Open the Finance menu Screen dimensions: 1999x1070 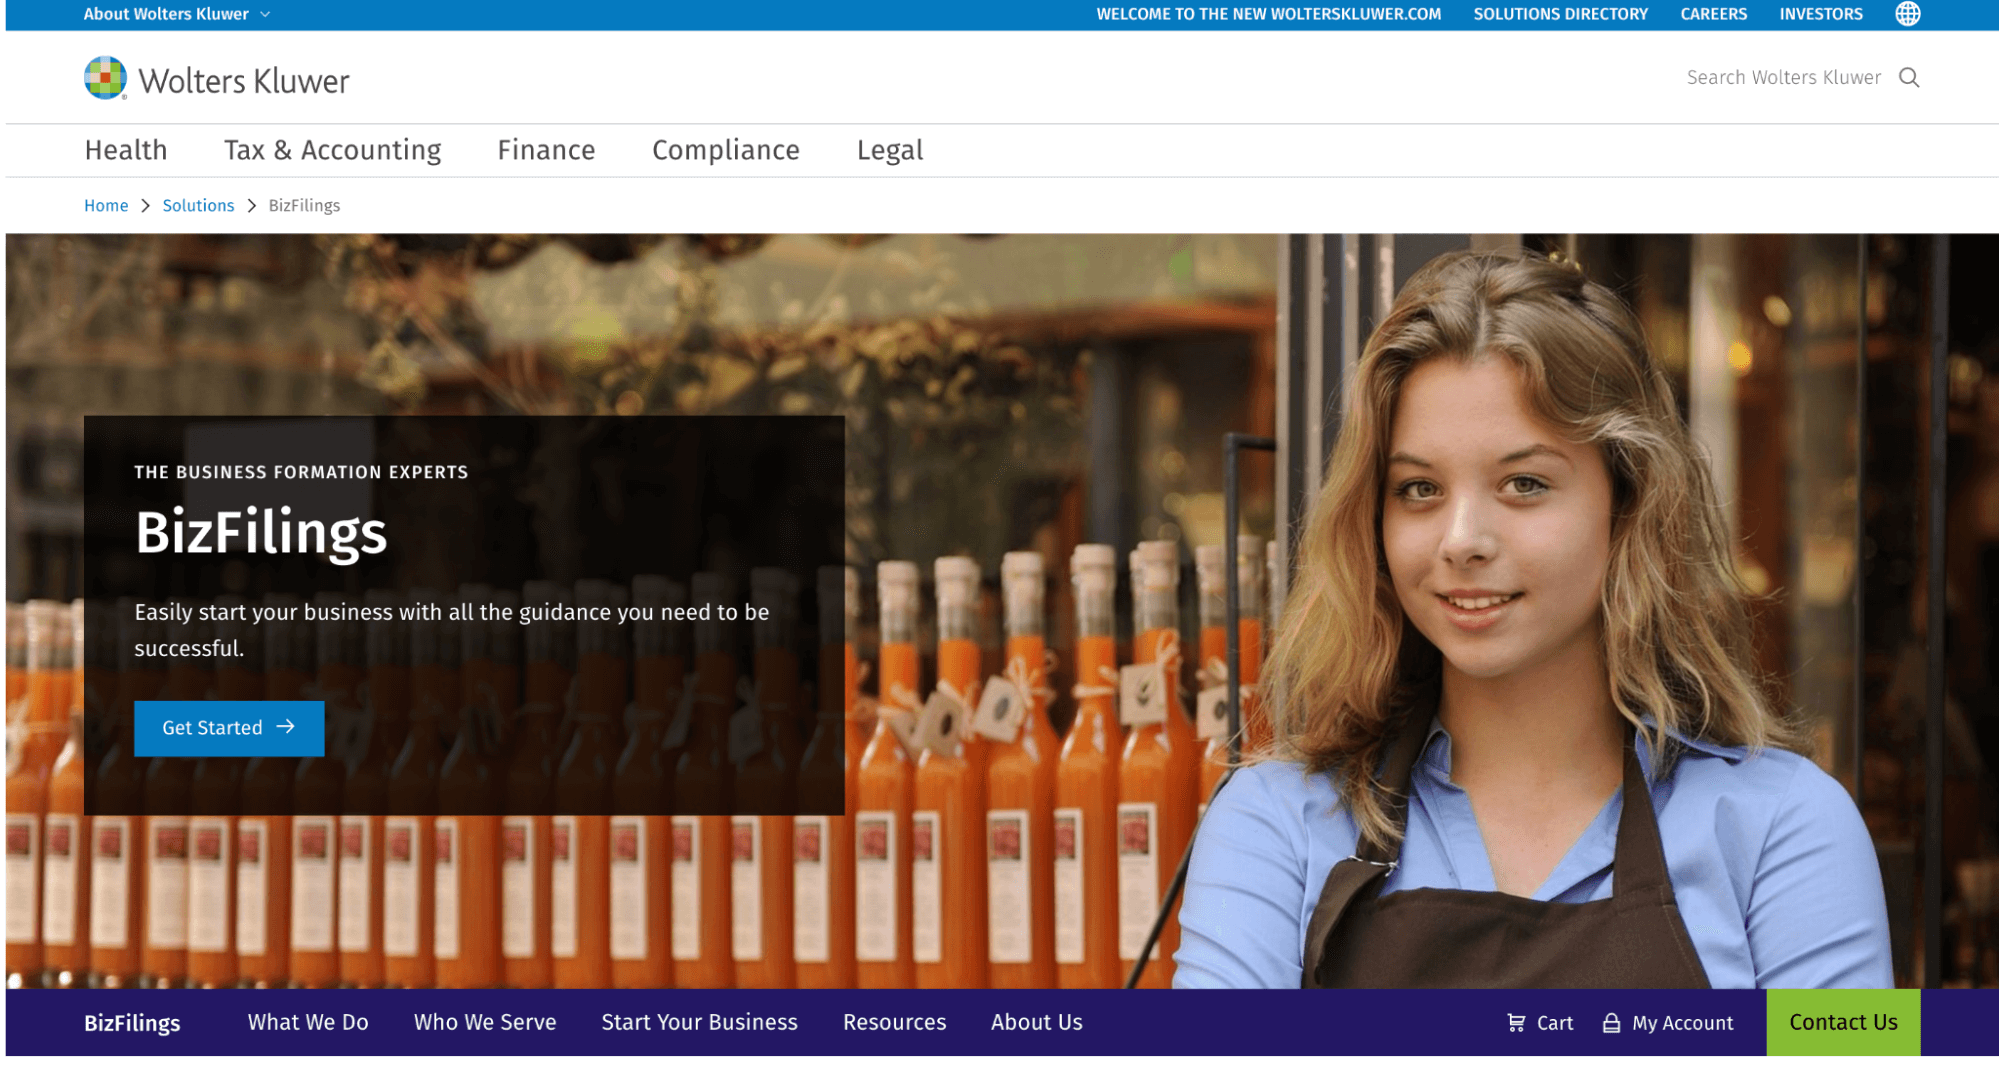point(546,150)
